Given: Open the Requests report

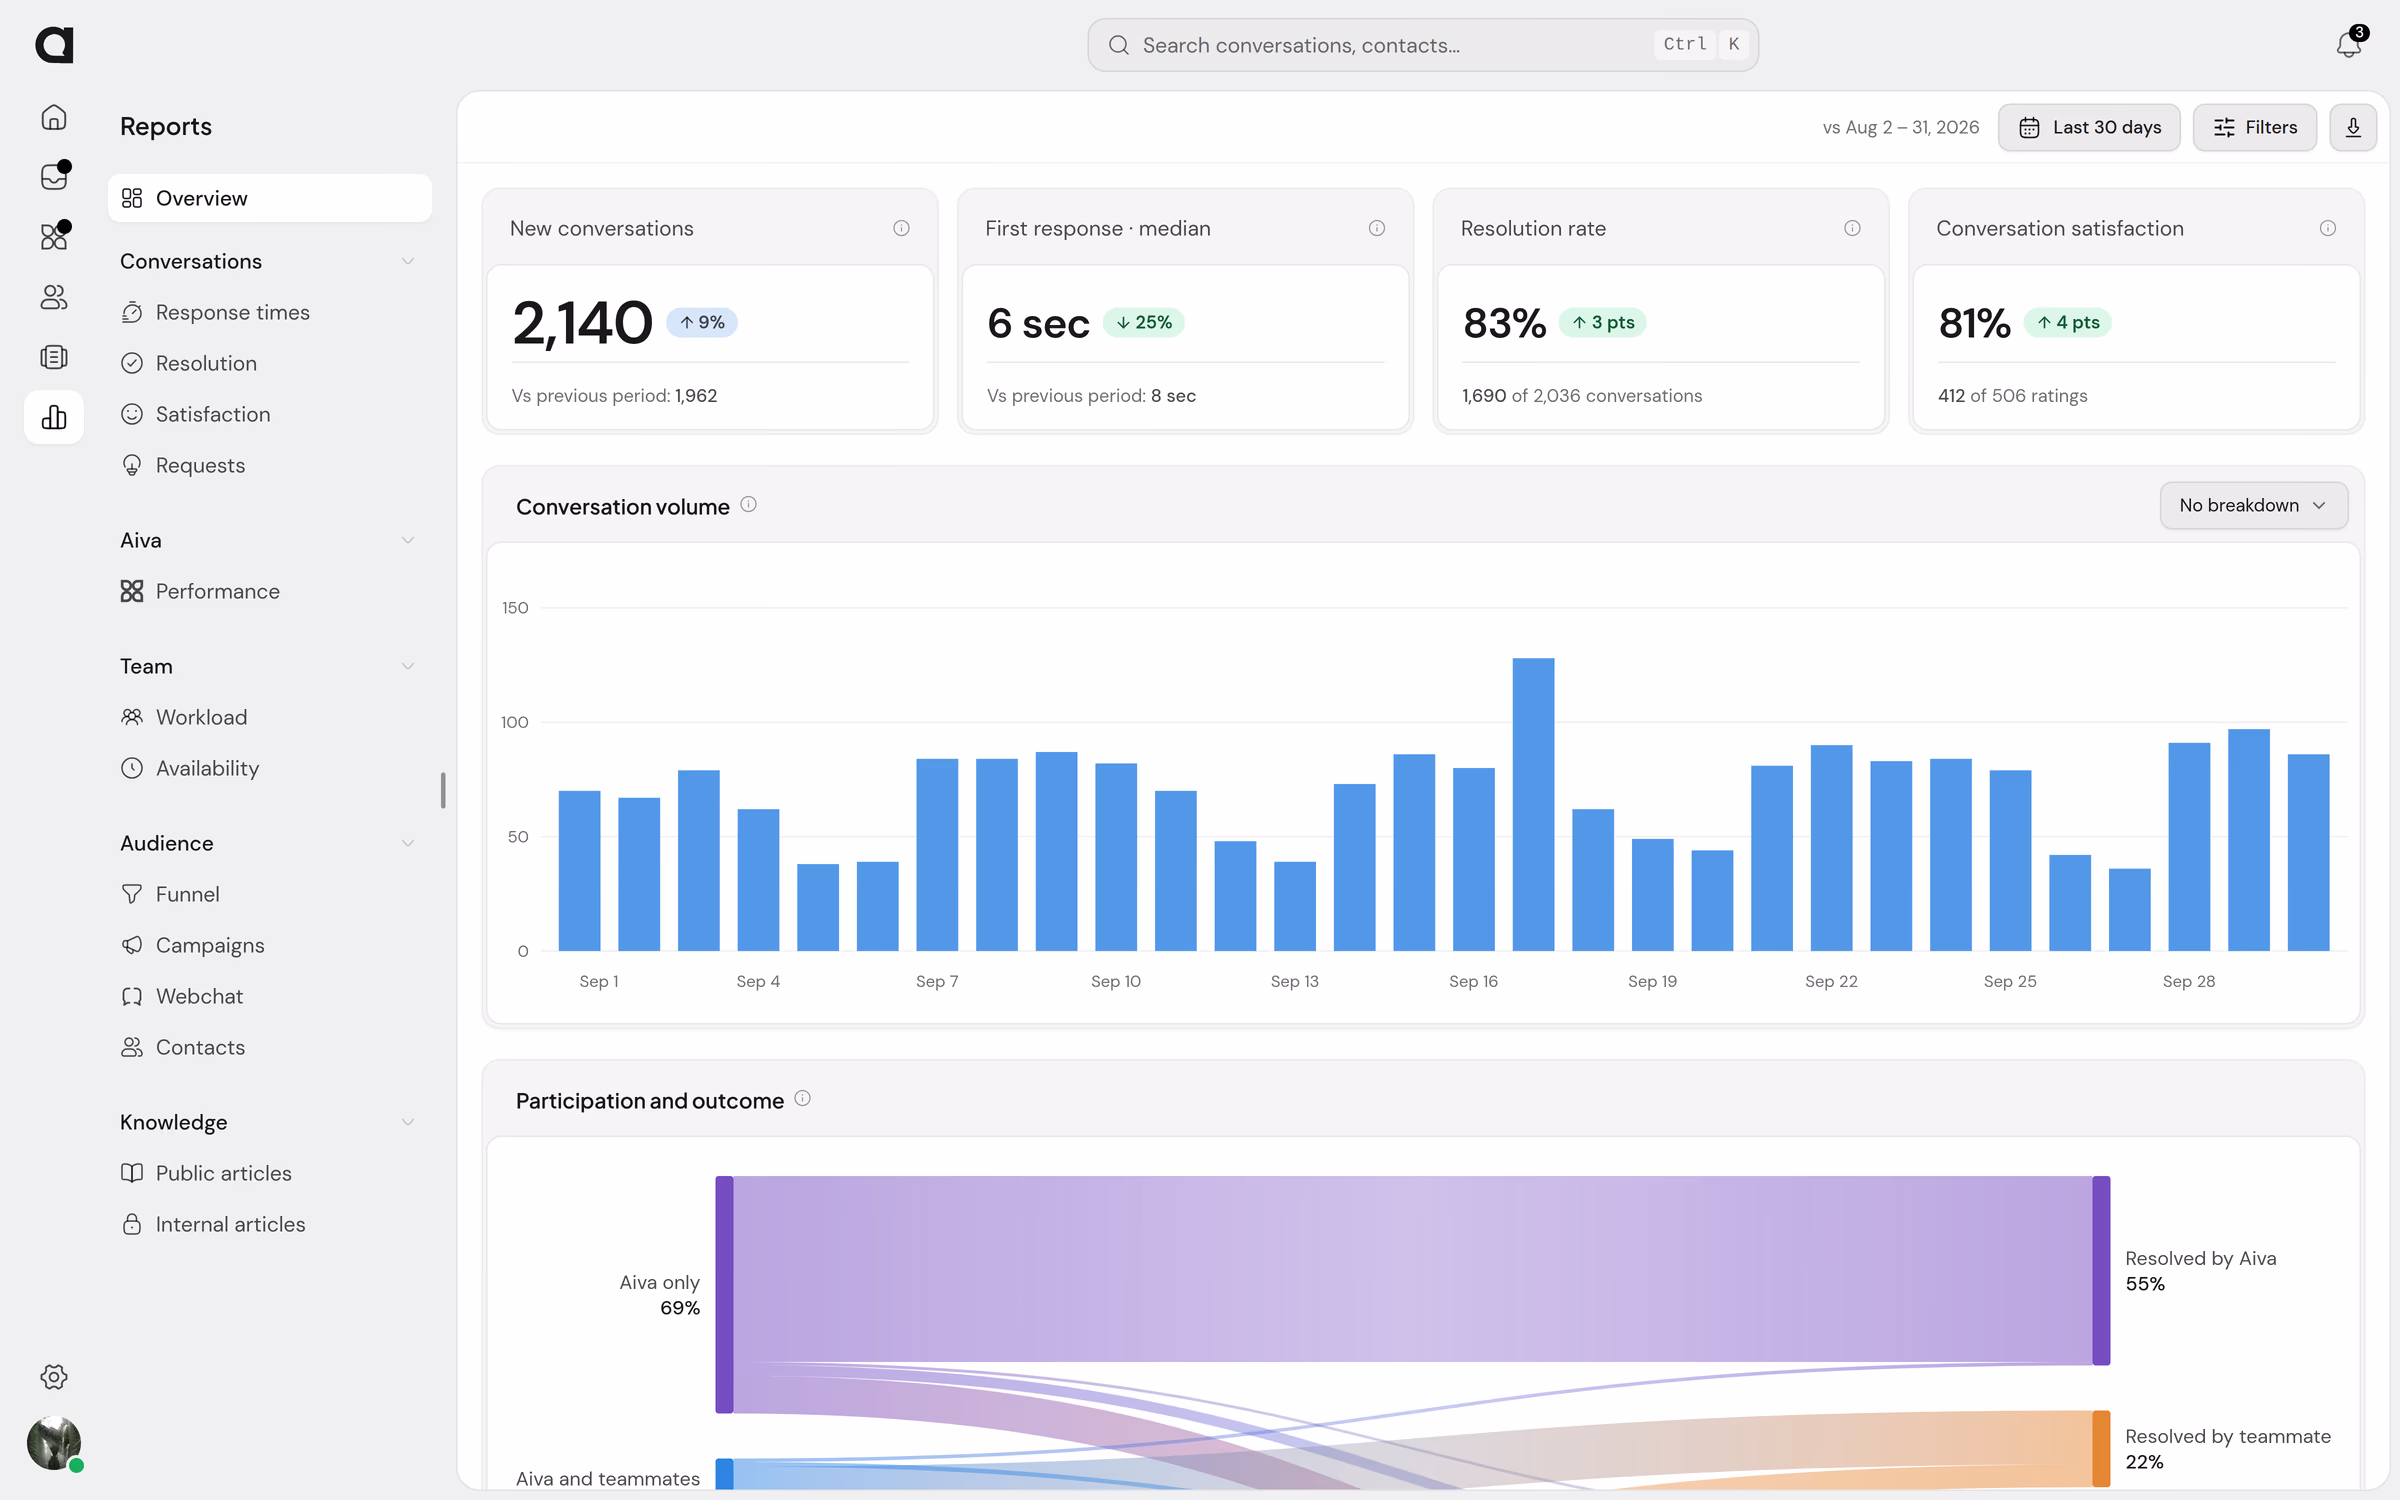Looking at the screenshot, I should (270, 465).
